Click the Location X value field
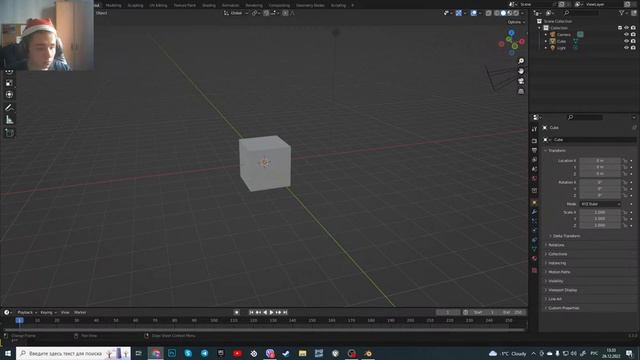Screen dimensions: 640x360 (600, 161)
